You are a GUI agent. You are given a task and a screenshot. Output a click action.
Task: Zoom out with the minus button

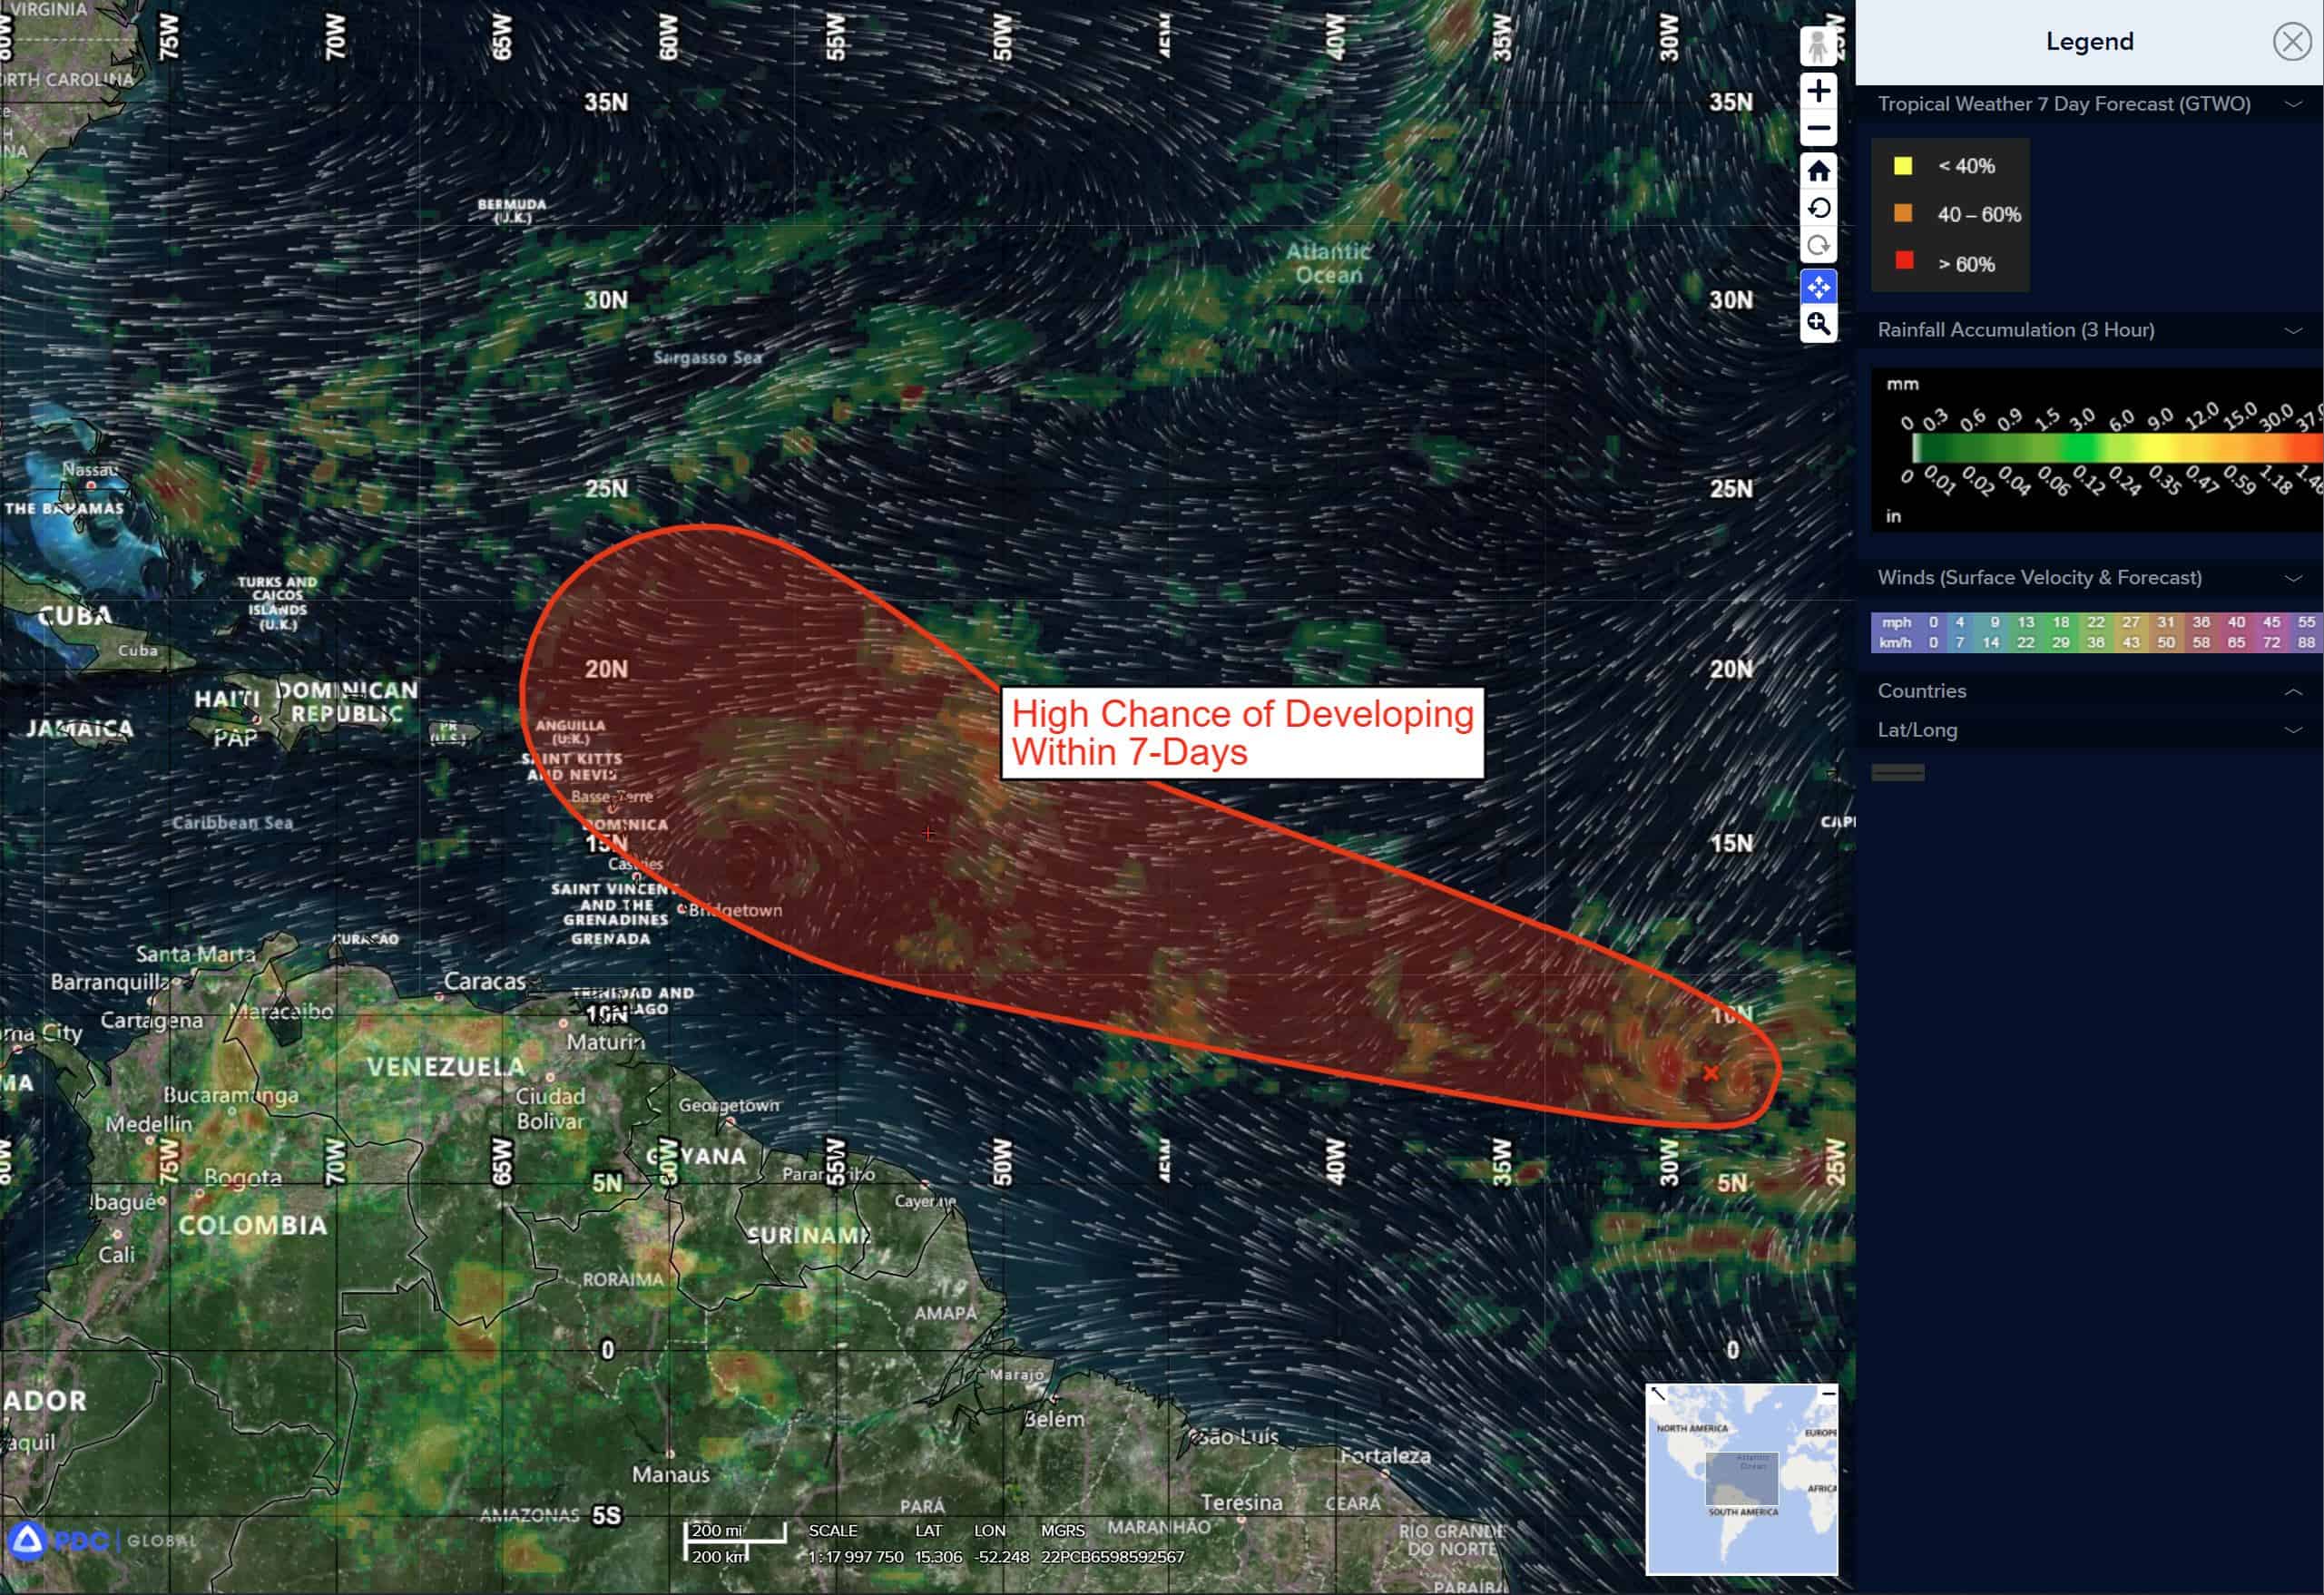pyautogui.click(x=1817, y=129)
